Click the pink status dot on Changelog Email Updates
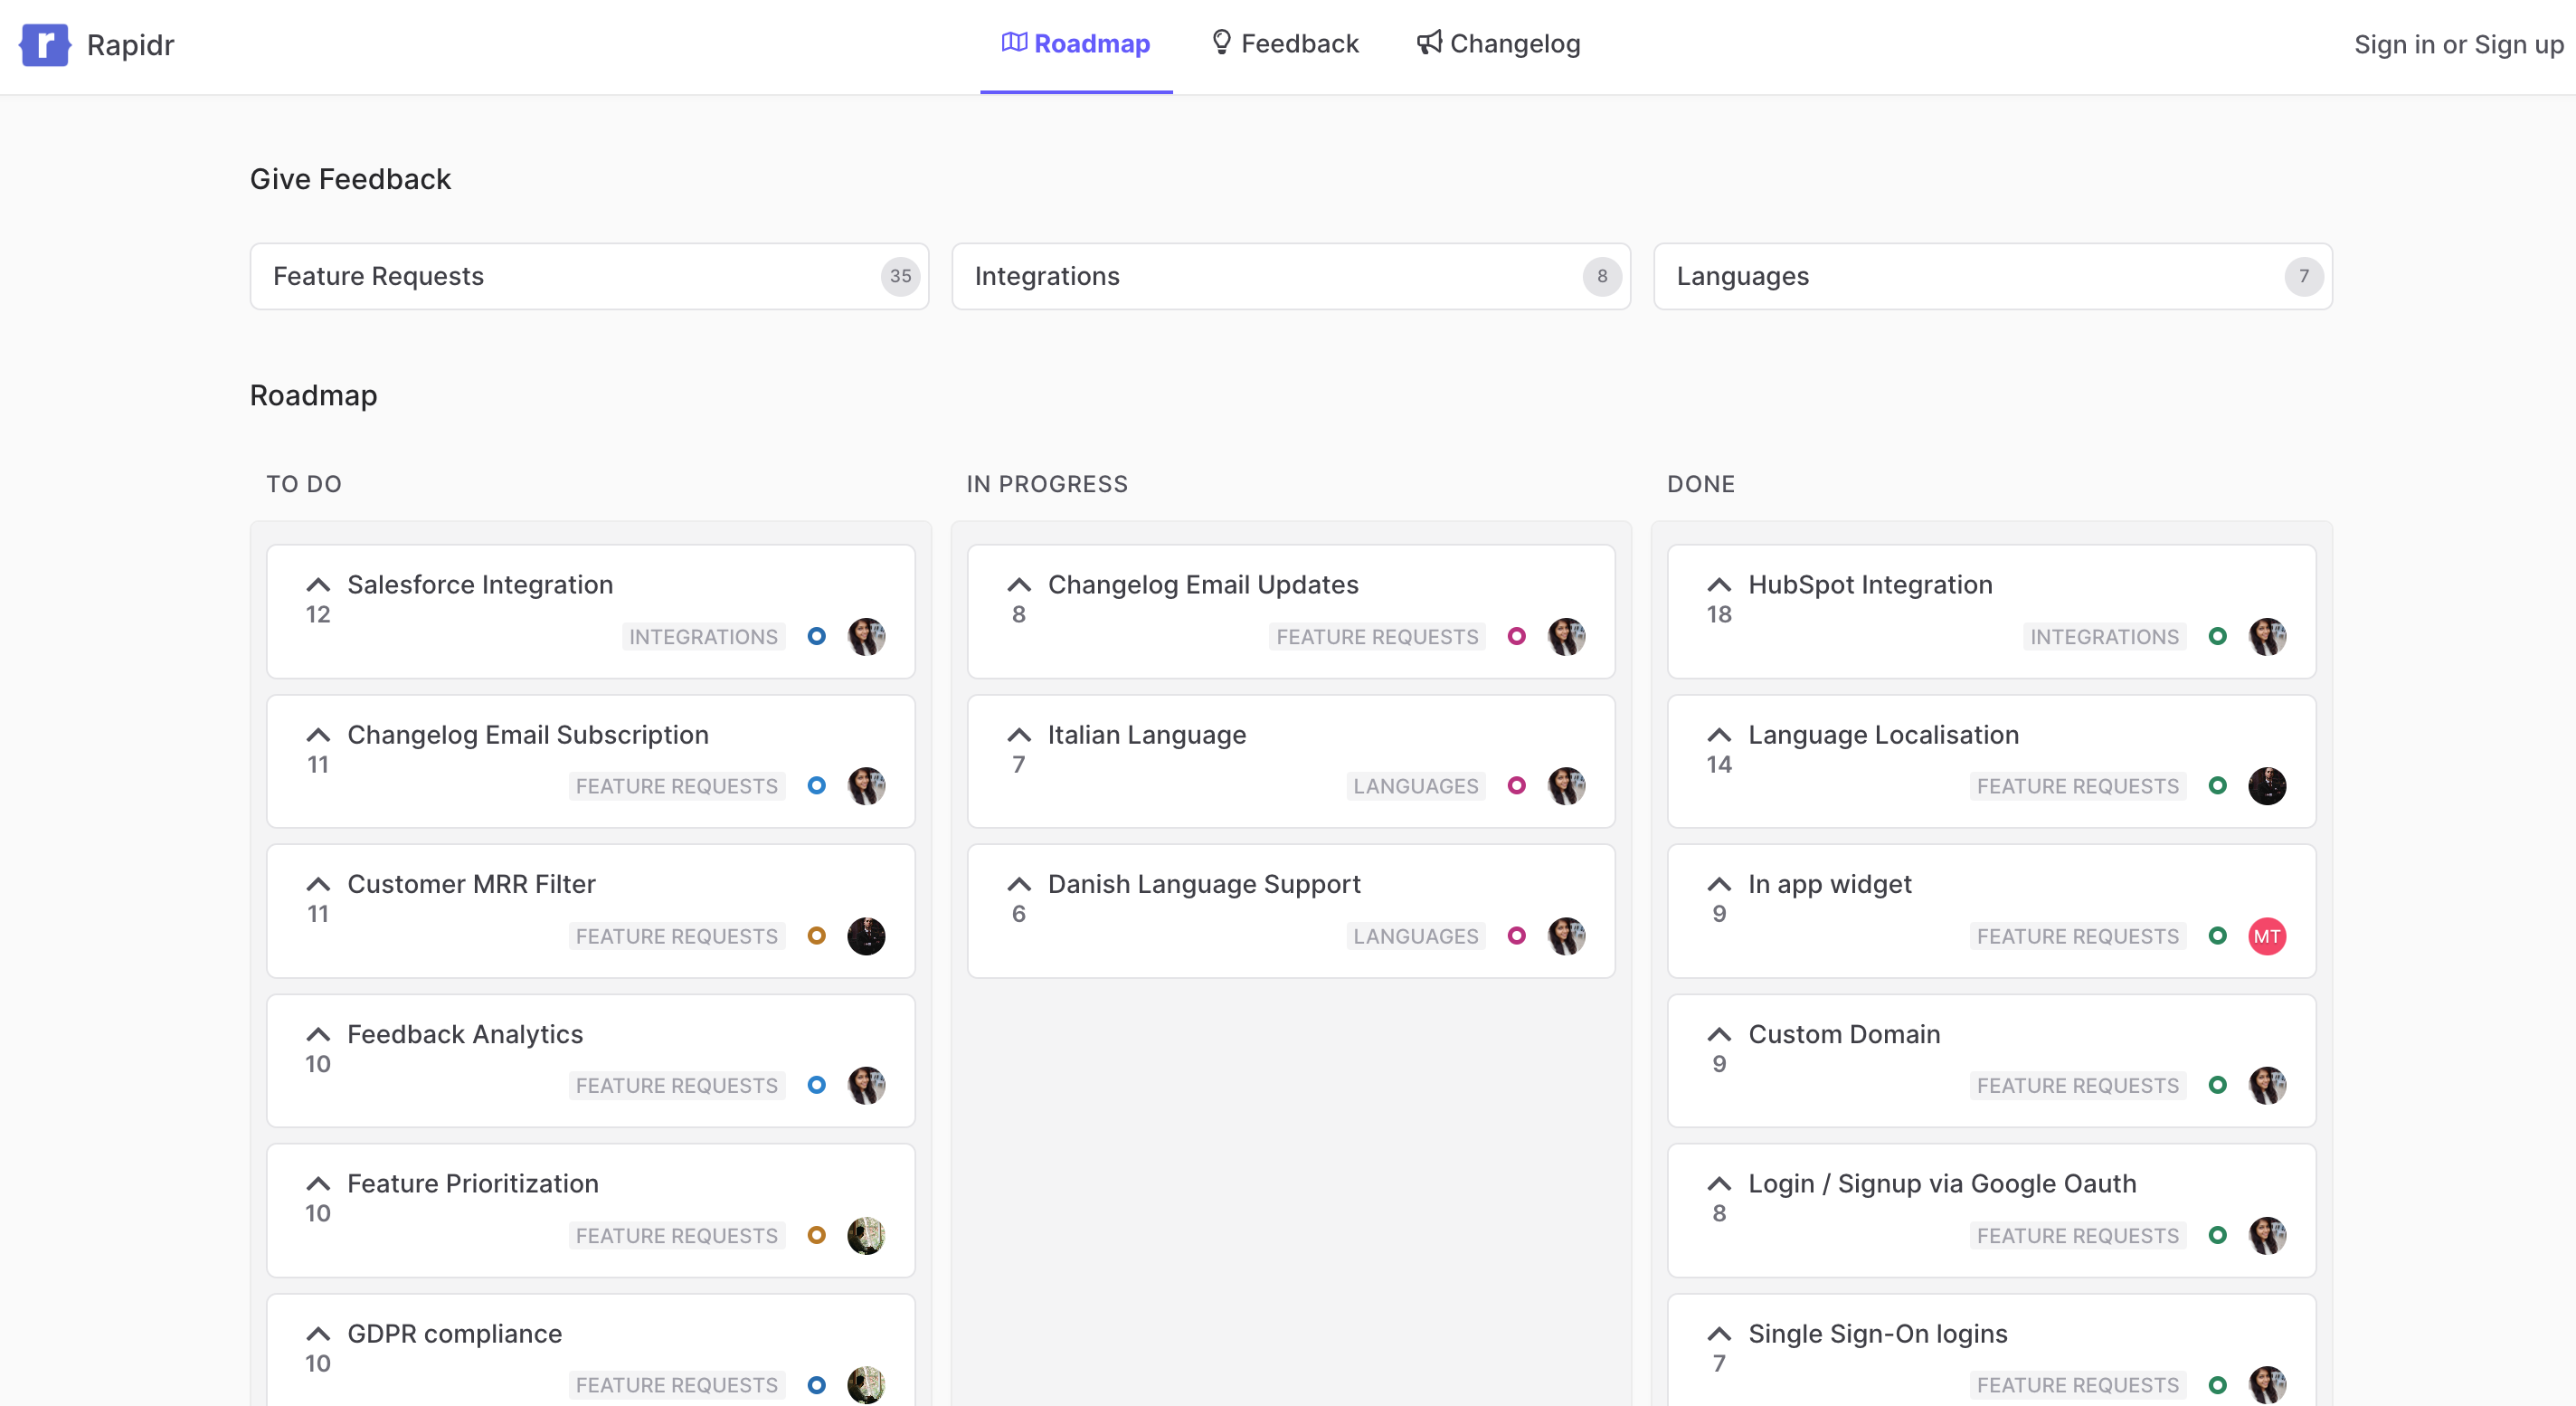The image size is (2576, 1406). click(x=1517, y=636)
